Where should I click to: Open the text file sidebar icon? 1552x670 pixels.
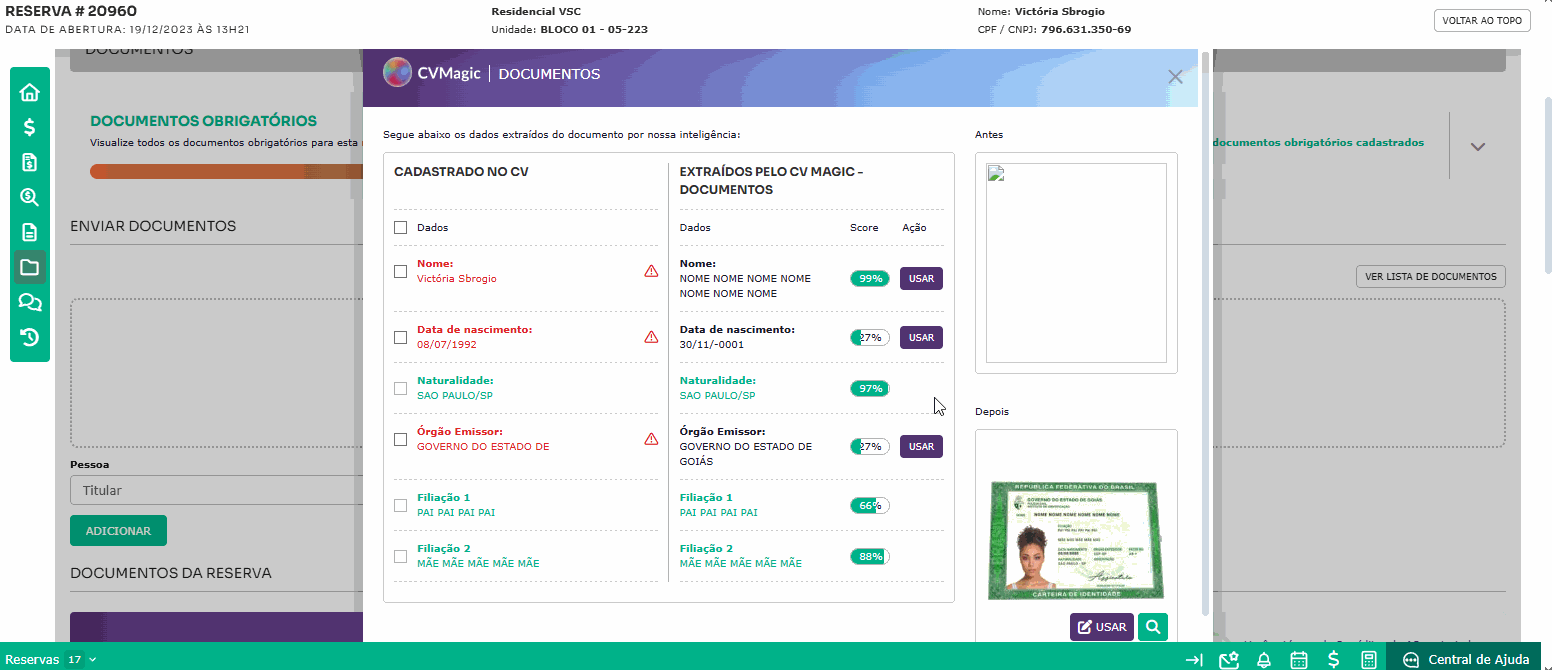[x=30, y=232]
